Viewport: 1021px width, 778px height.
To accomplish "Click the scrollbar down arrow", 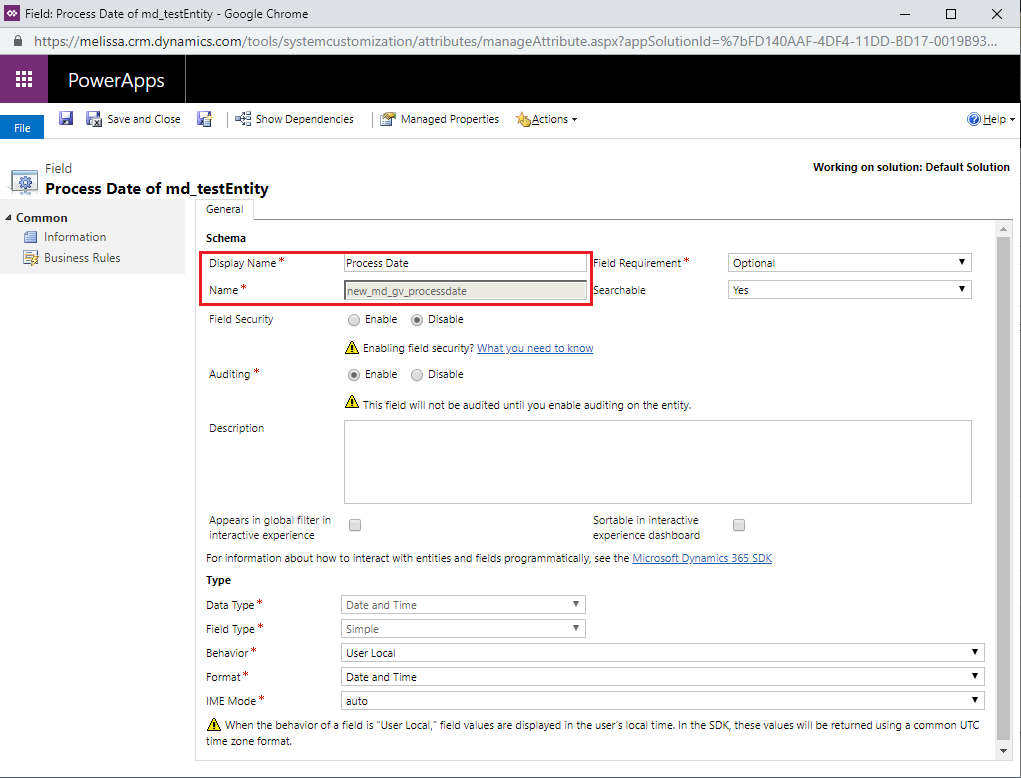I will coord(1003,751).
